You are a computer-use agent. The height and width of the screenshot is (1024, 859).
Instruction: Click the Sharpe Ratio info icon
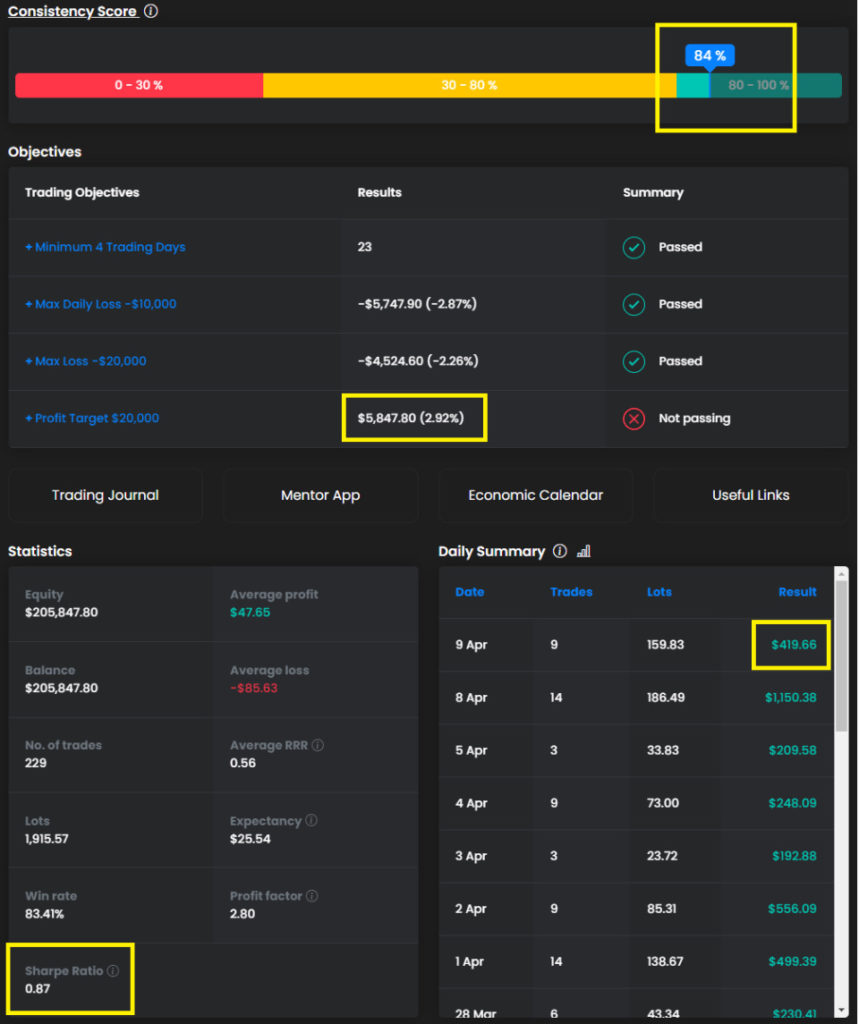pyautogui.click(x=113, y=971)
